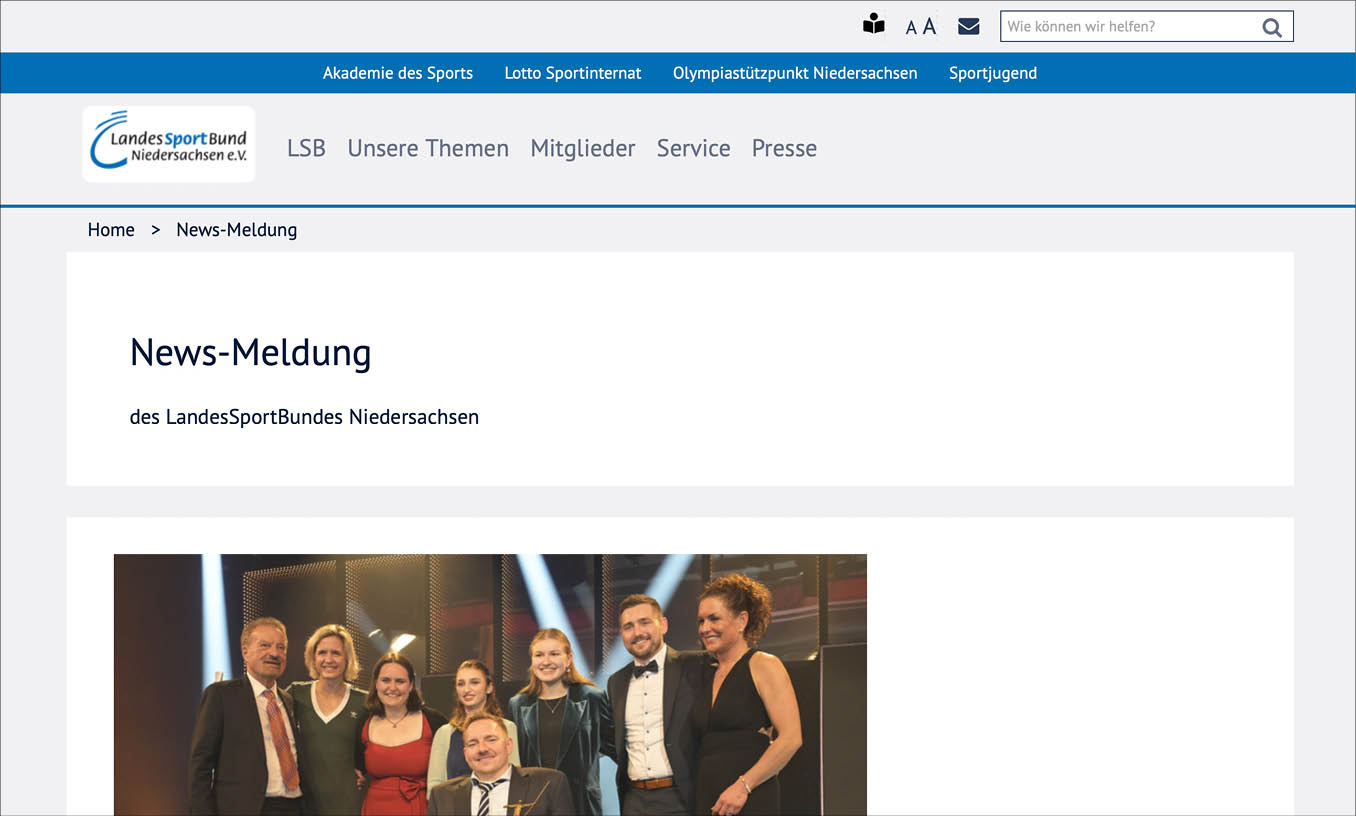Viewport: 1356px width, 816px height.
Task: Open the Service dropdown menu
Action: [x=693, y=148]
